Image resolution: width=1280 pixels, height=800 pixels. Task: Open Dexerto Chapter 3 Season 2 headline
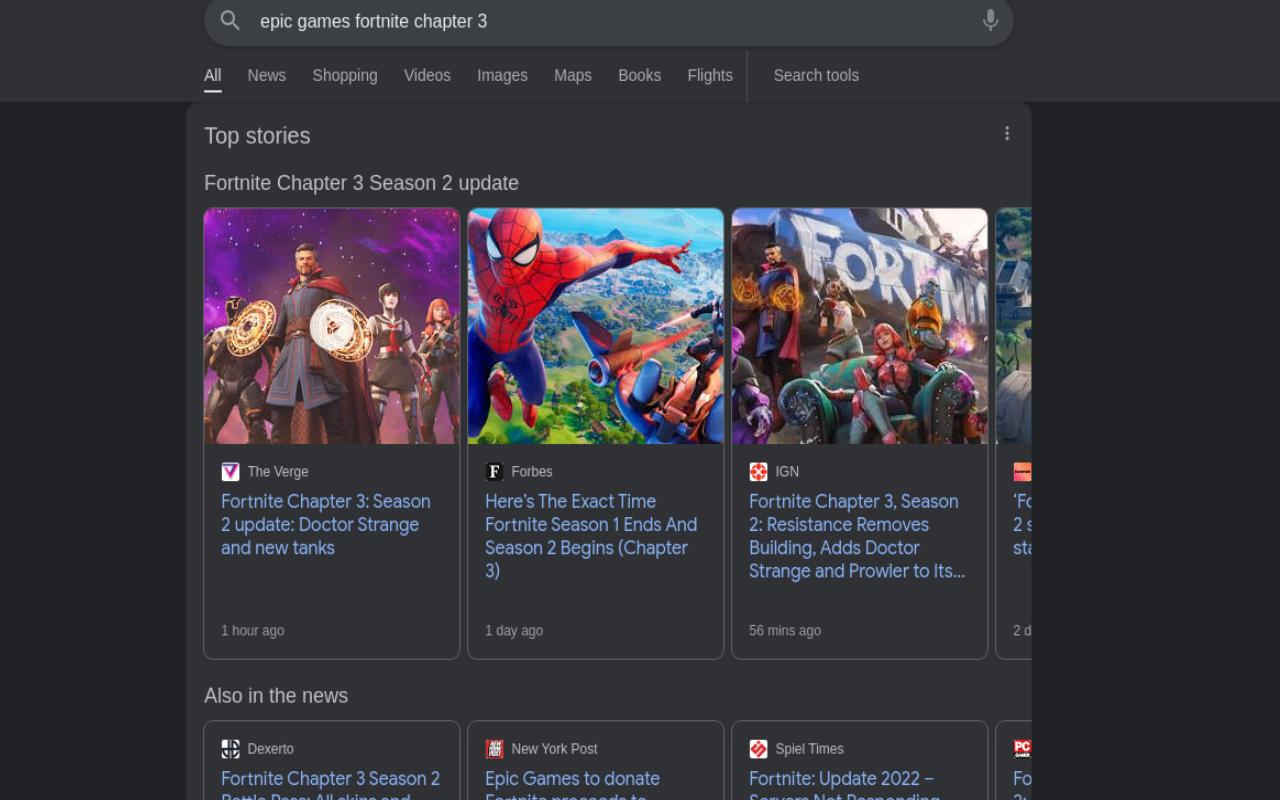[331, 784]
